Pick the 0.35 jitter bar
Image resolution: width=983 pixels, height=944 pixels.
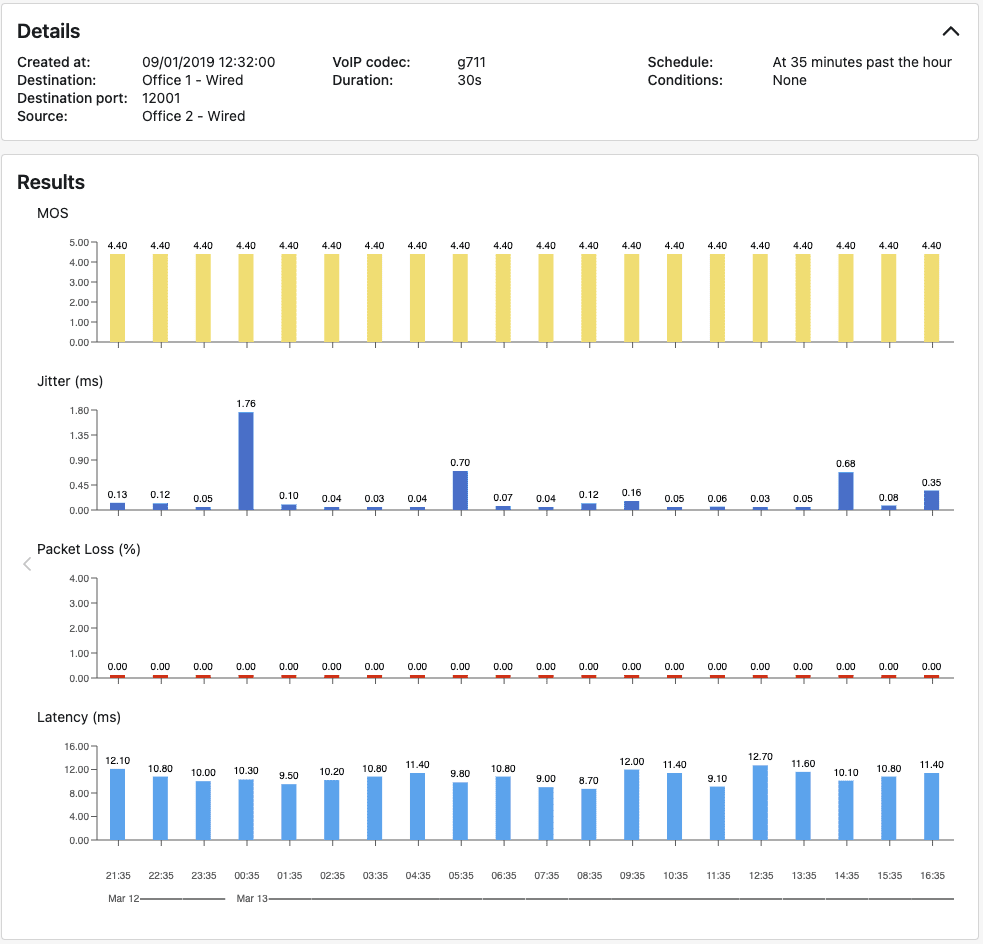931,500
